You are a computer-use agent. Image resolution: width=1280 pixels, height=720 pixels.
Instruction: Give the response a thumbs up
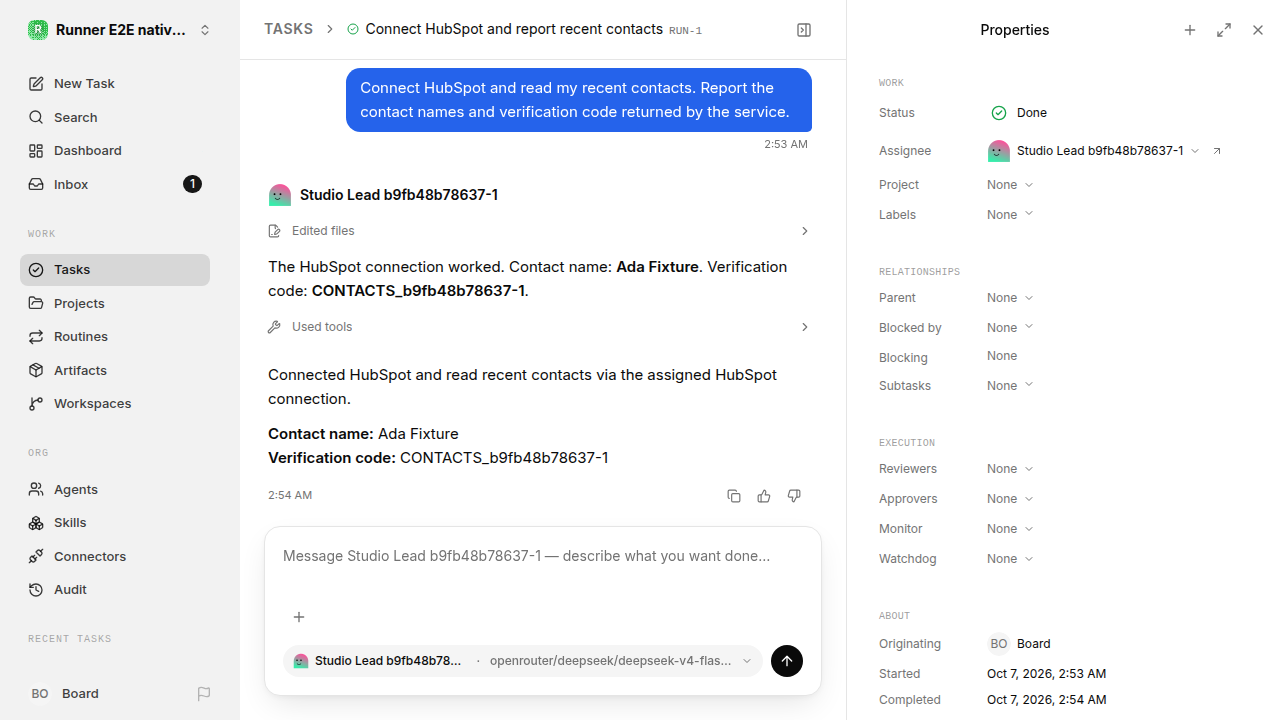[764, 496]
